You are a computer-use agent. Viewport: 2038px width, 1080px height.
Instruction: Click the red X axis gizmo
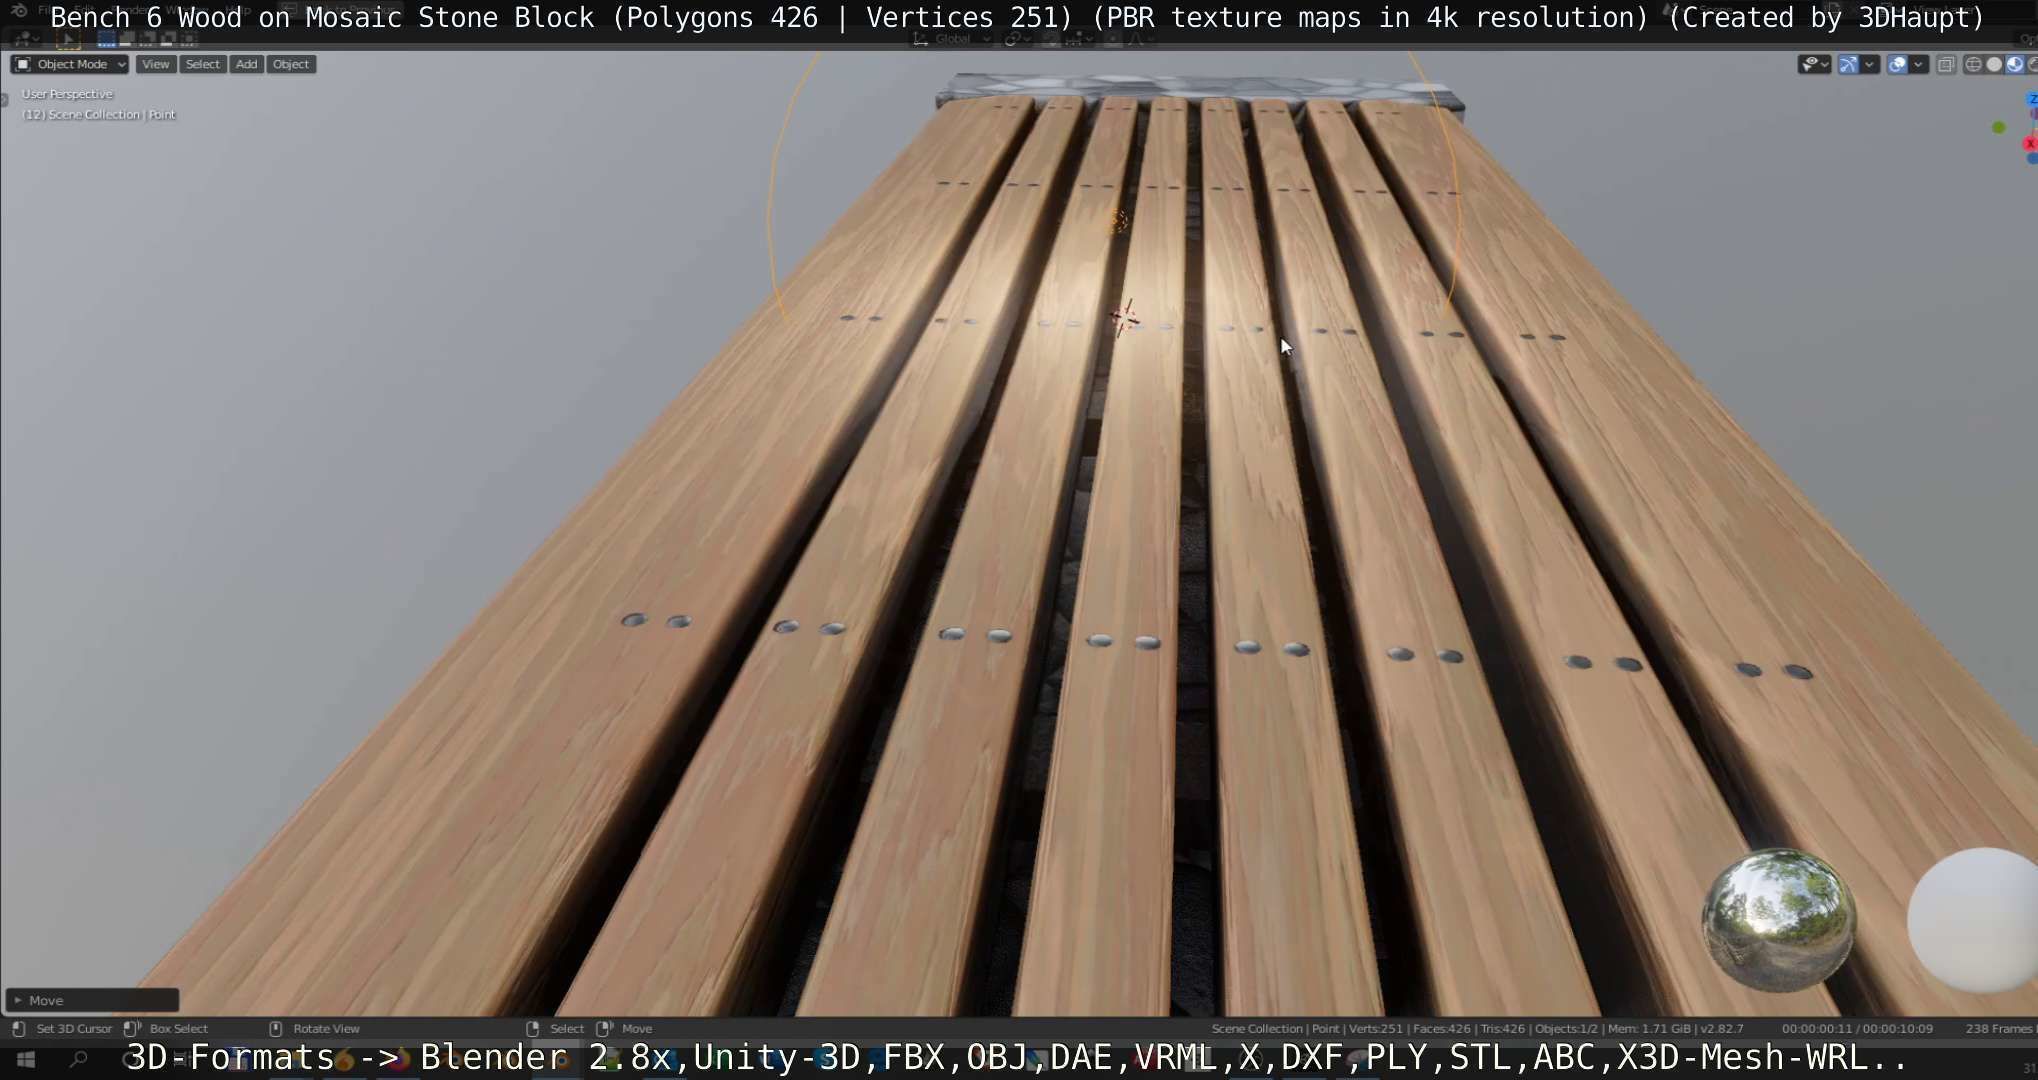point(2030,144)
